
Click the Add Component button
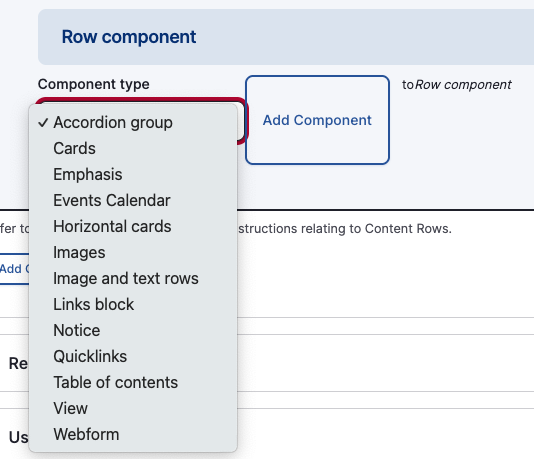point(317,120)
